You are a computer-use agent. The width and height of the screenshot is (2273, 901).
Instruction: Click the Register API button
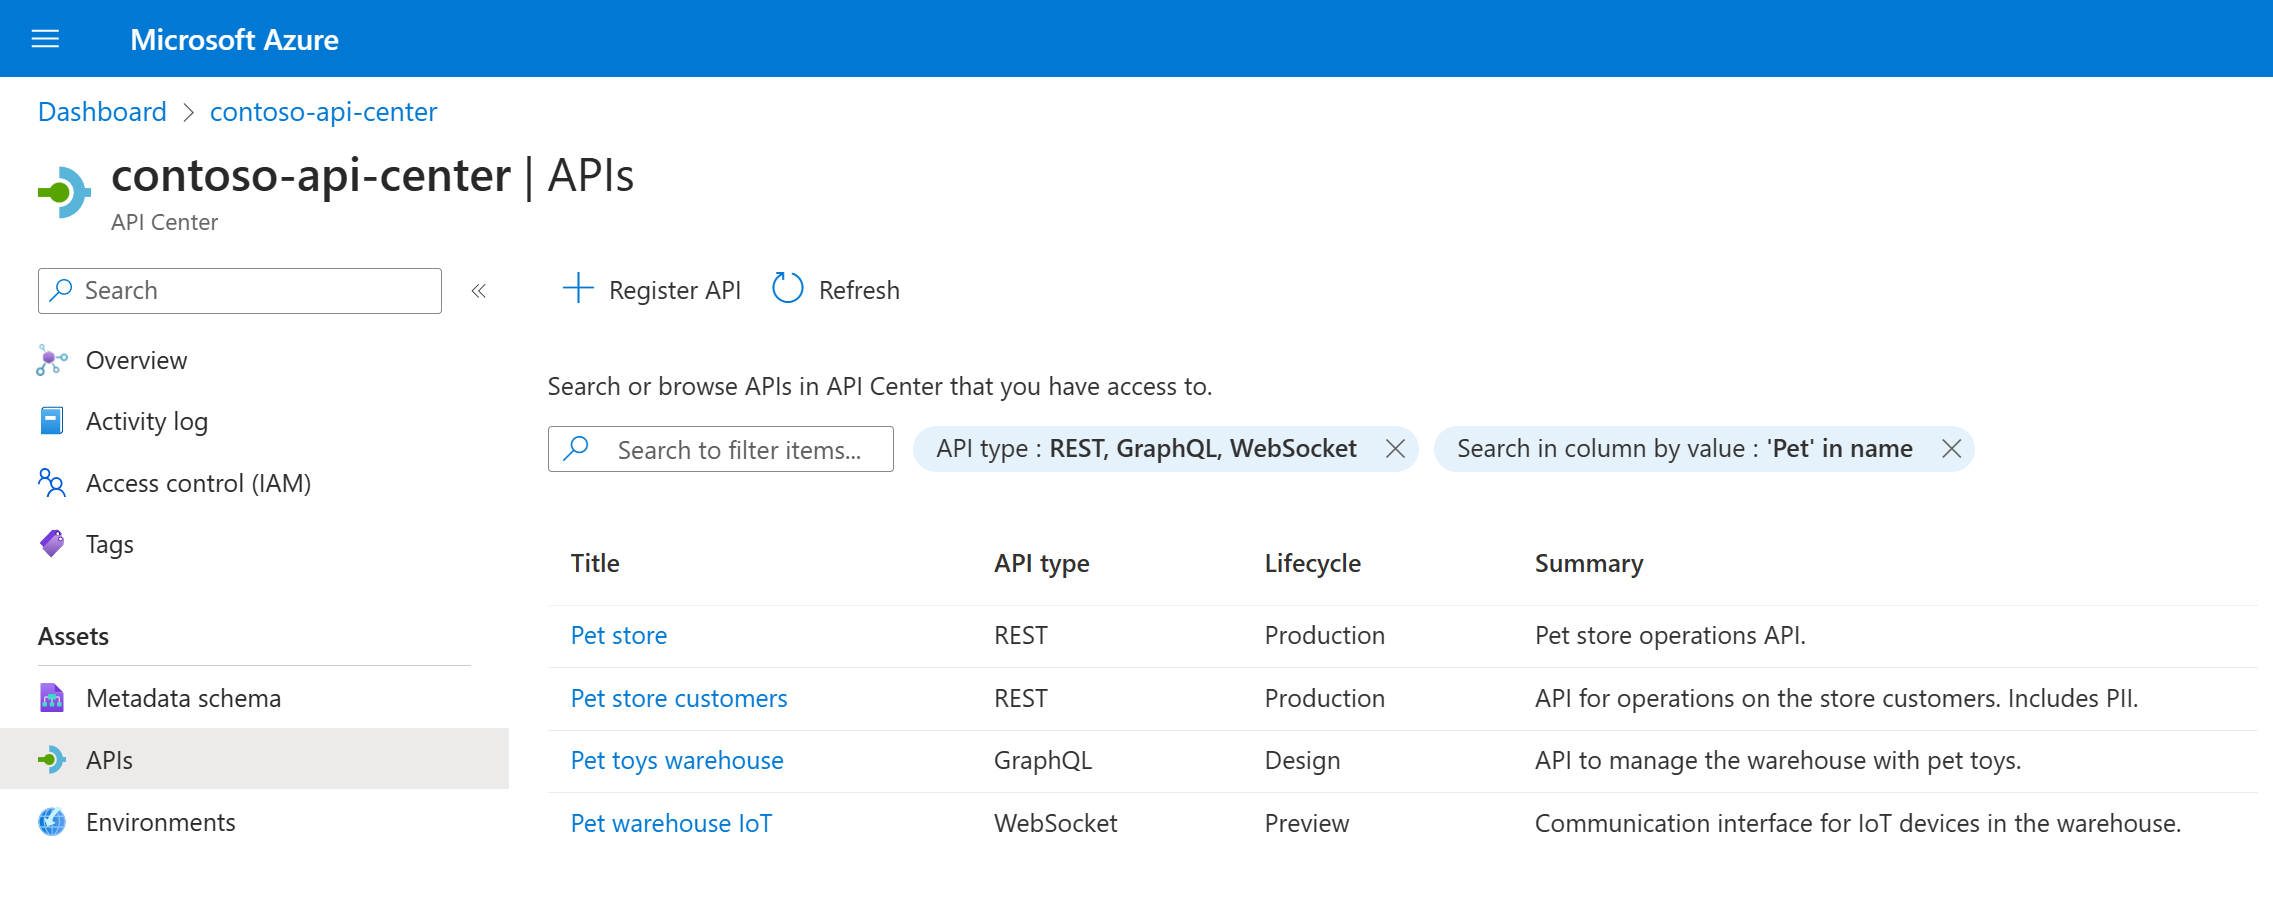click(652, 290)
